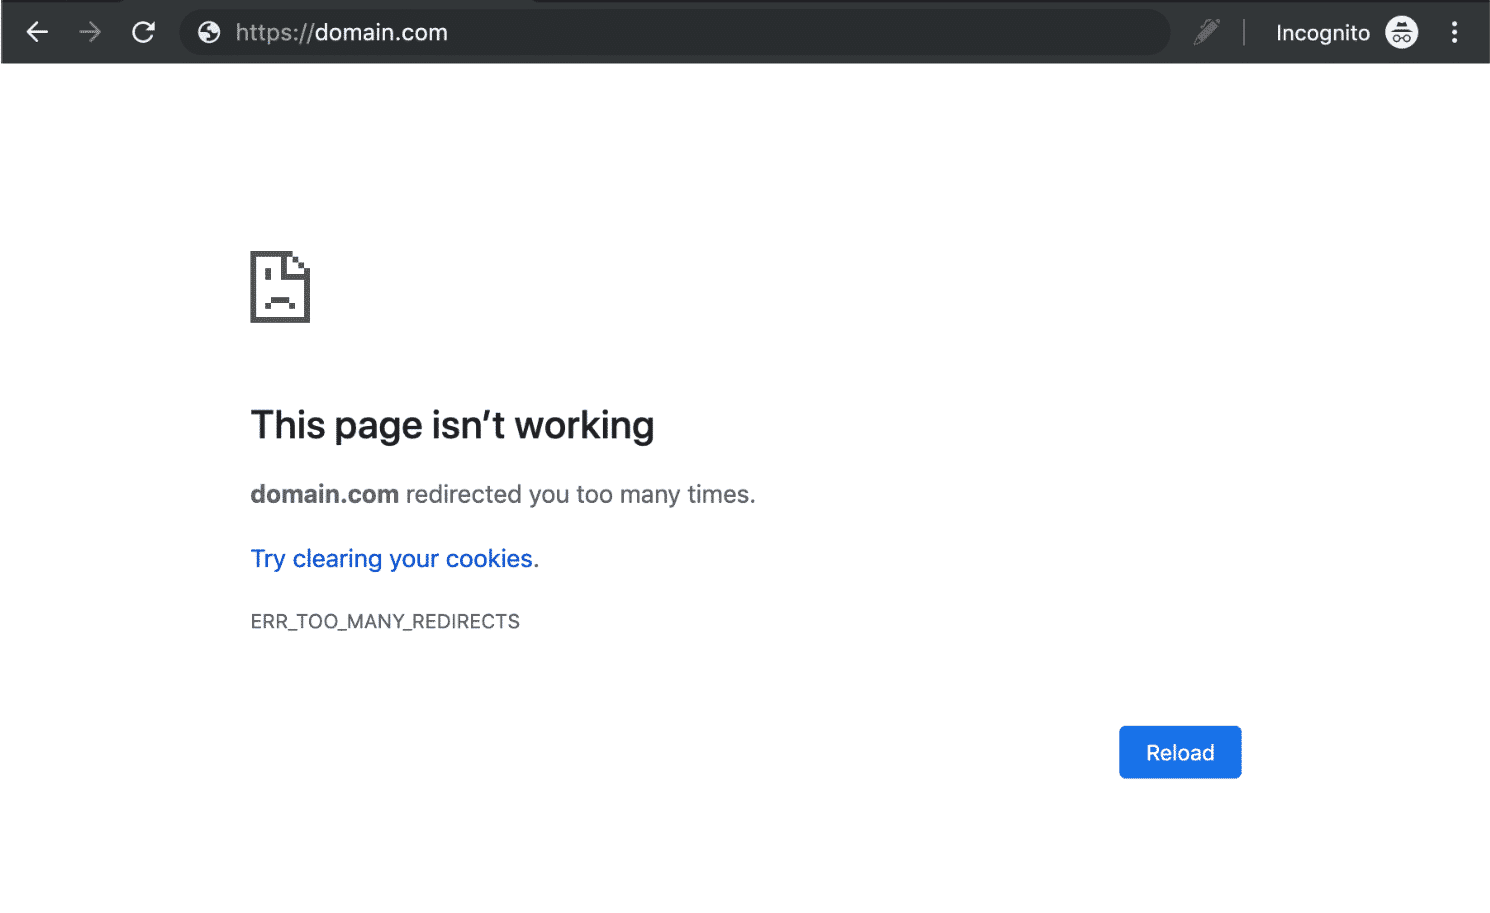
Task: Open the browser options dropdown
Action: pyautogui.click(x=1455, y=31)
